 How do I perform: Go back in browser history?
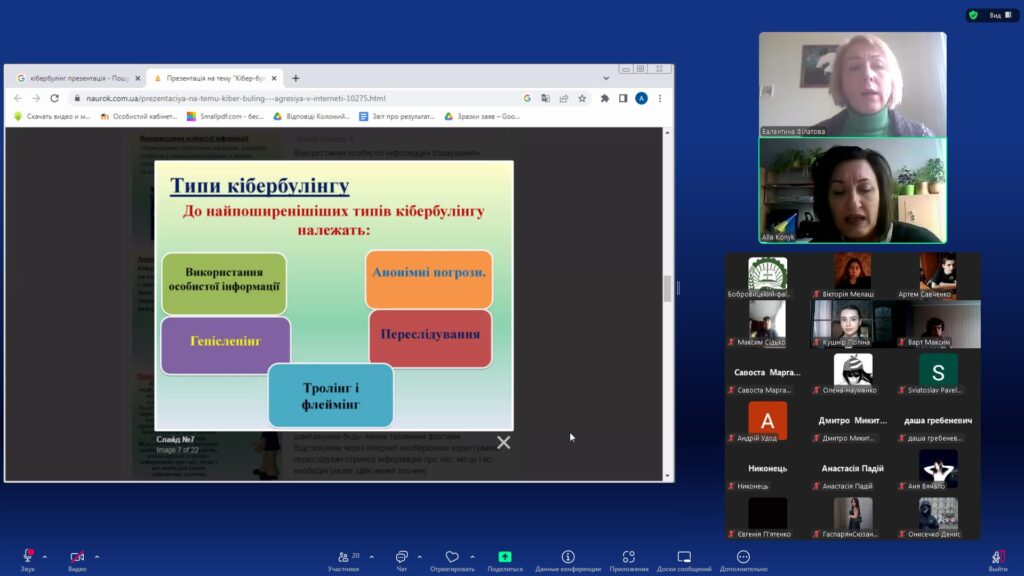point(18,98)
